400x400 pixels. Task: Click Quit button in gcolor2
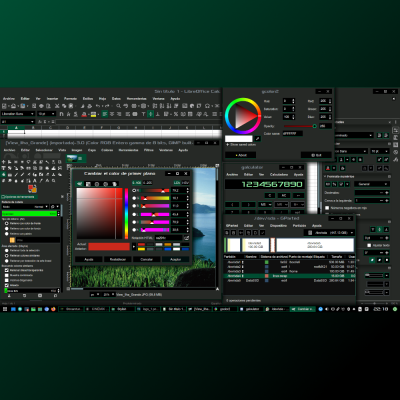pos(316,155)
